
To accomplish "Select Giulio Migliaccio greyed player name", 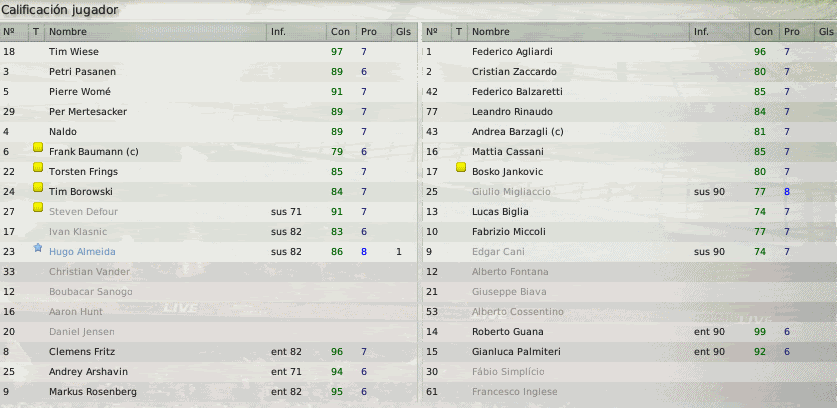I will pos(511,192).
